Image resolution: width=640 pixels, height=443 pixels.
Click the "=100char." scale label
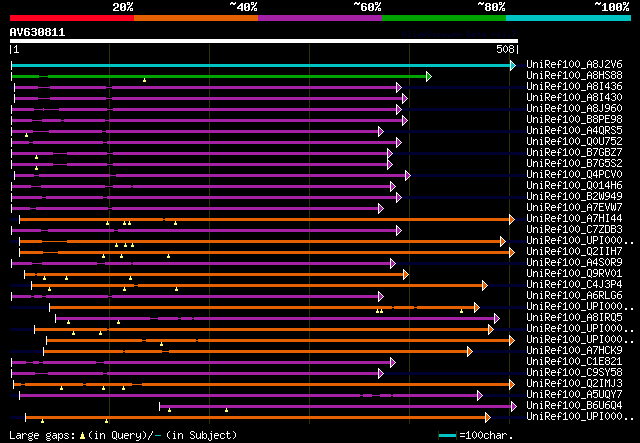click(486, 436)
